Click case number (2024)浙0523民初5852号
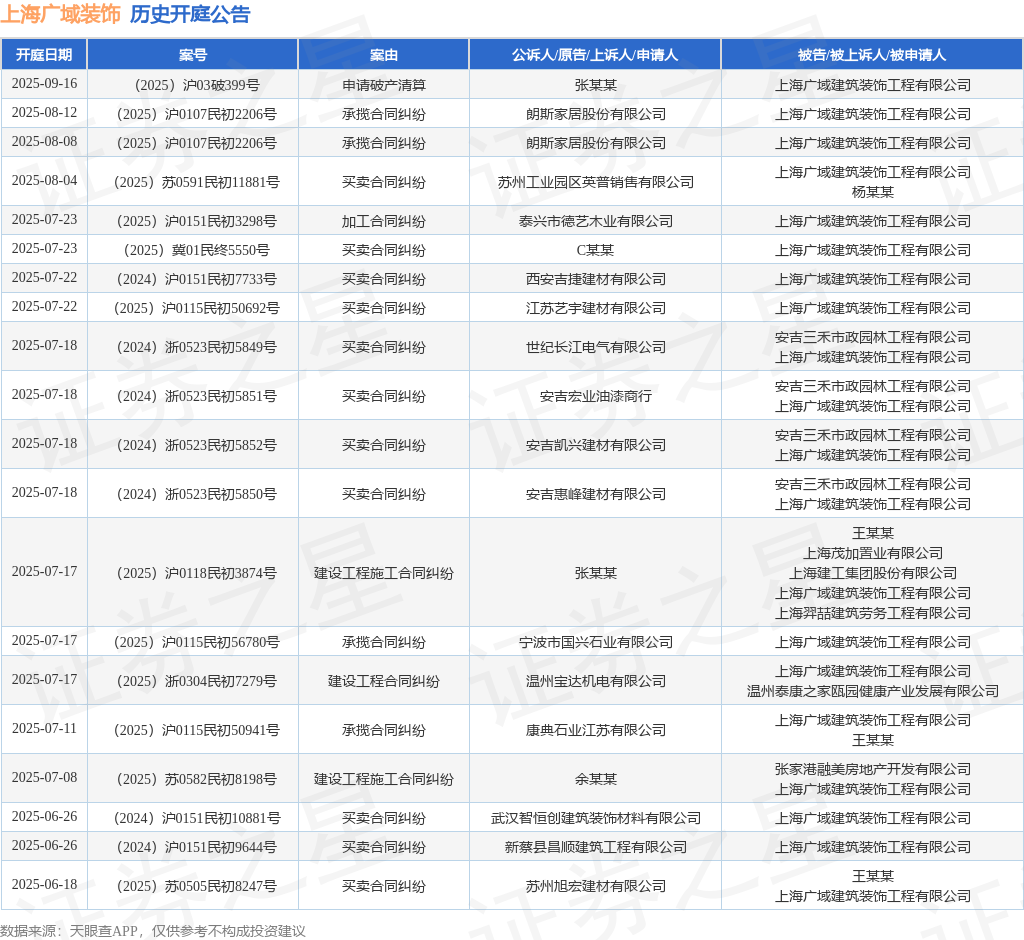 click(197, 445)
